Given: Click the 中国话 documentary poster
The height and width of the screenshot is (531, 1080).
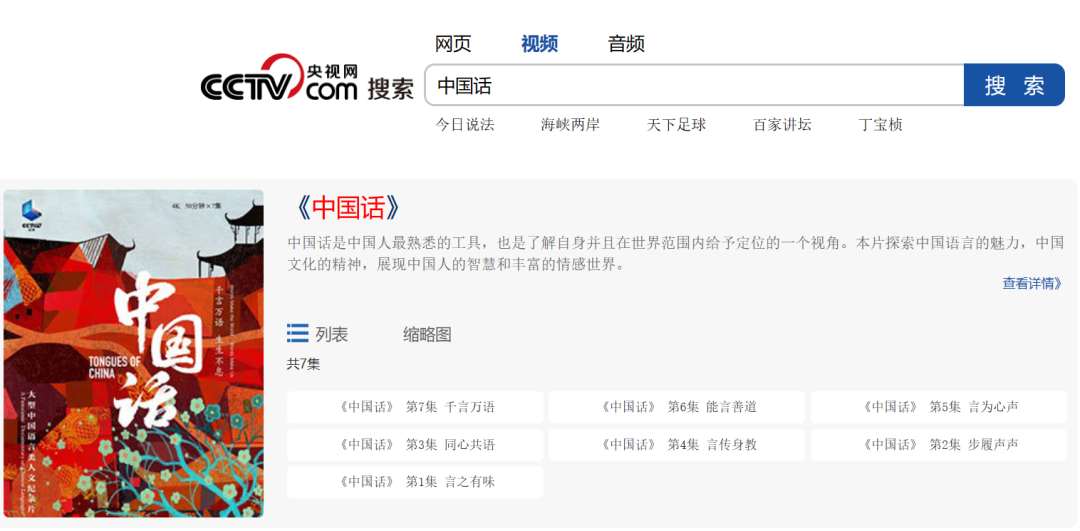Looking at the screenshot, I should 134,353.
